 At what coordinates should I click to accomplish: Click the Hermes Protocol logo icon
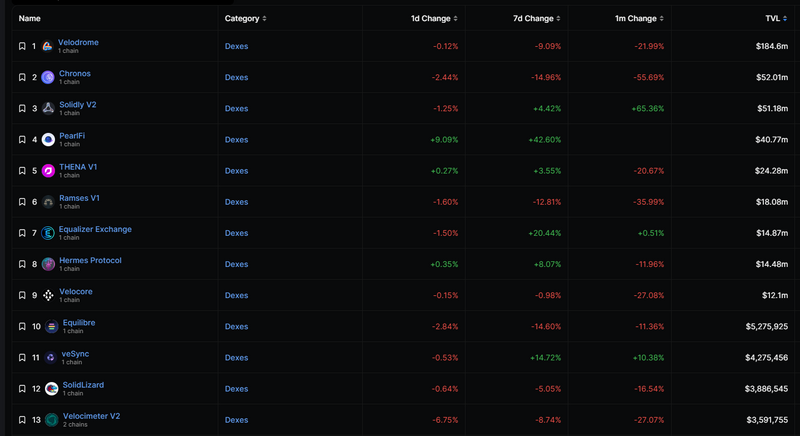[48, 264]
